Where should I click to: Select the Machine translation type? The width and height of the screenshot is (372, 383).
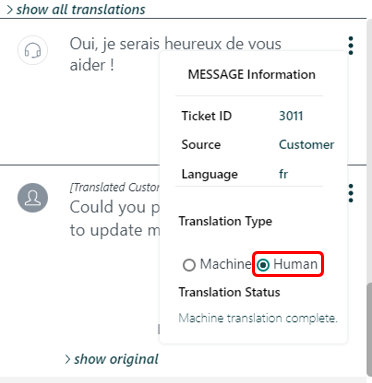(x=217, y=265)
